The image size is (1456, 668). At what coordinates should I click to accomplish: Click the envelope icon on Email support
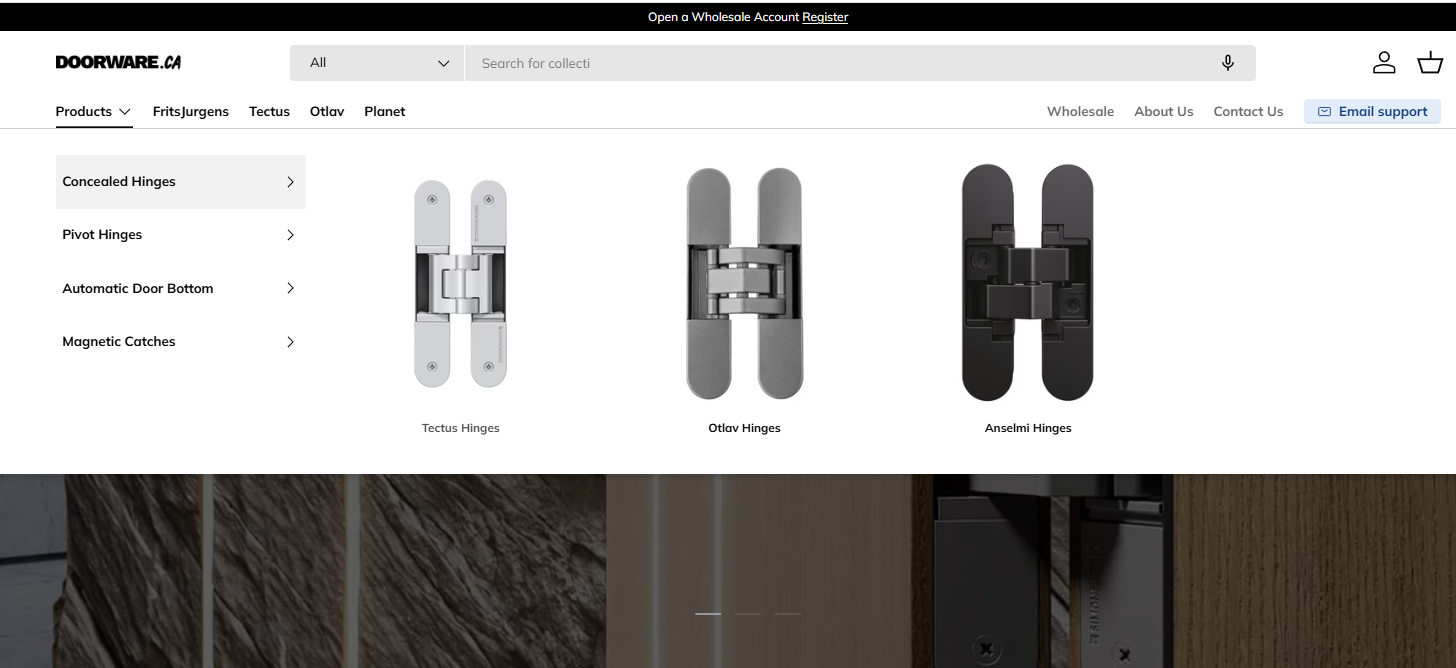1324,111
